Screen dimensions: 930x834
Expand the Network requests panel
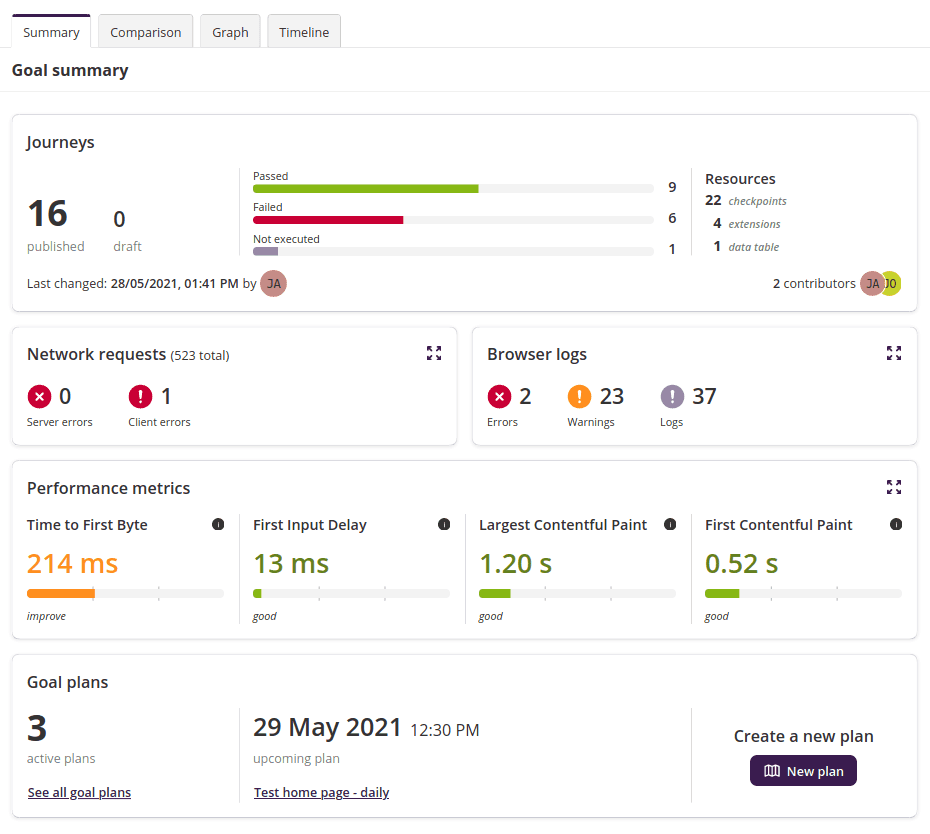pos(434,353)
